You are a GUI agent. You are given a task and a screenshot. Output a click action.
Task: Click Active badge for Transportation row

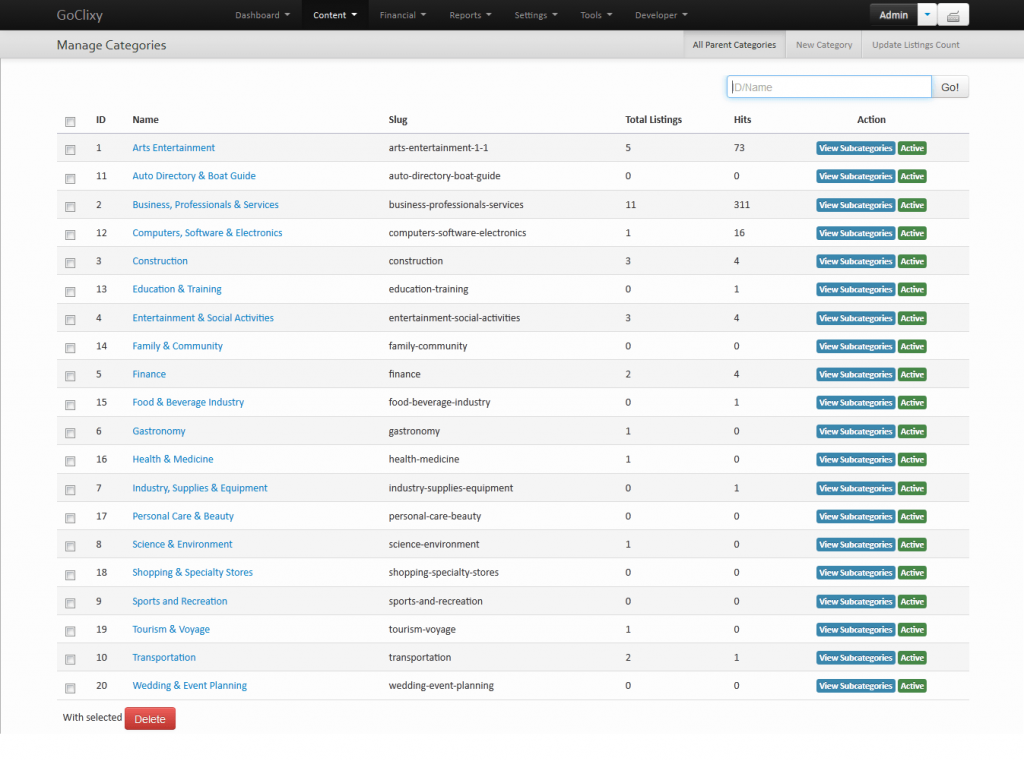pos(912,658)
